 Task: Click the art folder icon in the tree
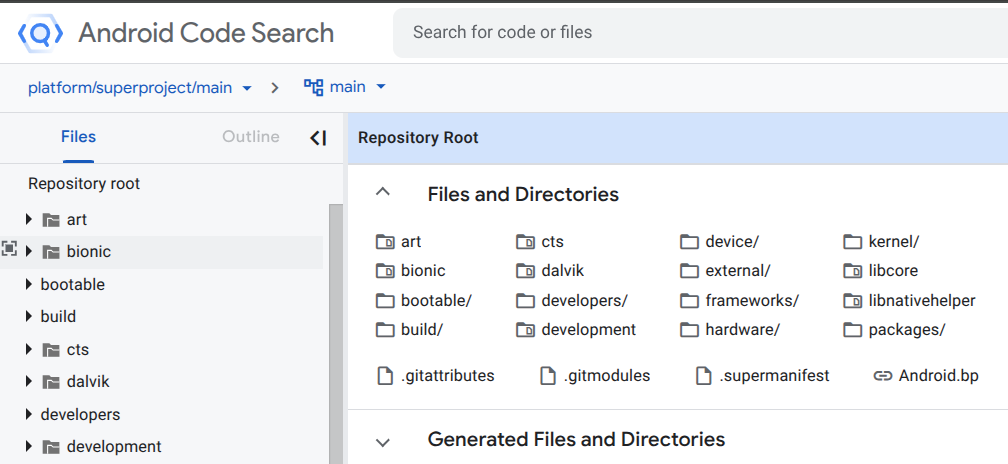[51, 220]
